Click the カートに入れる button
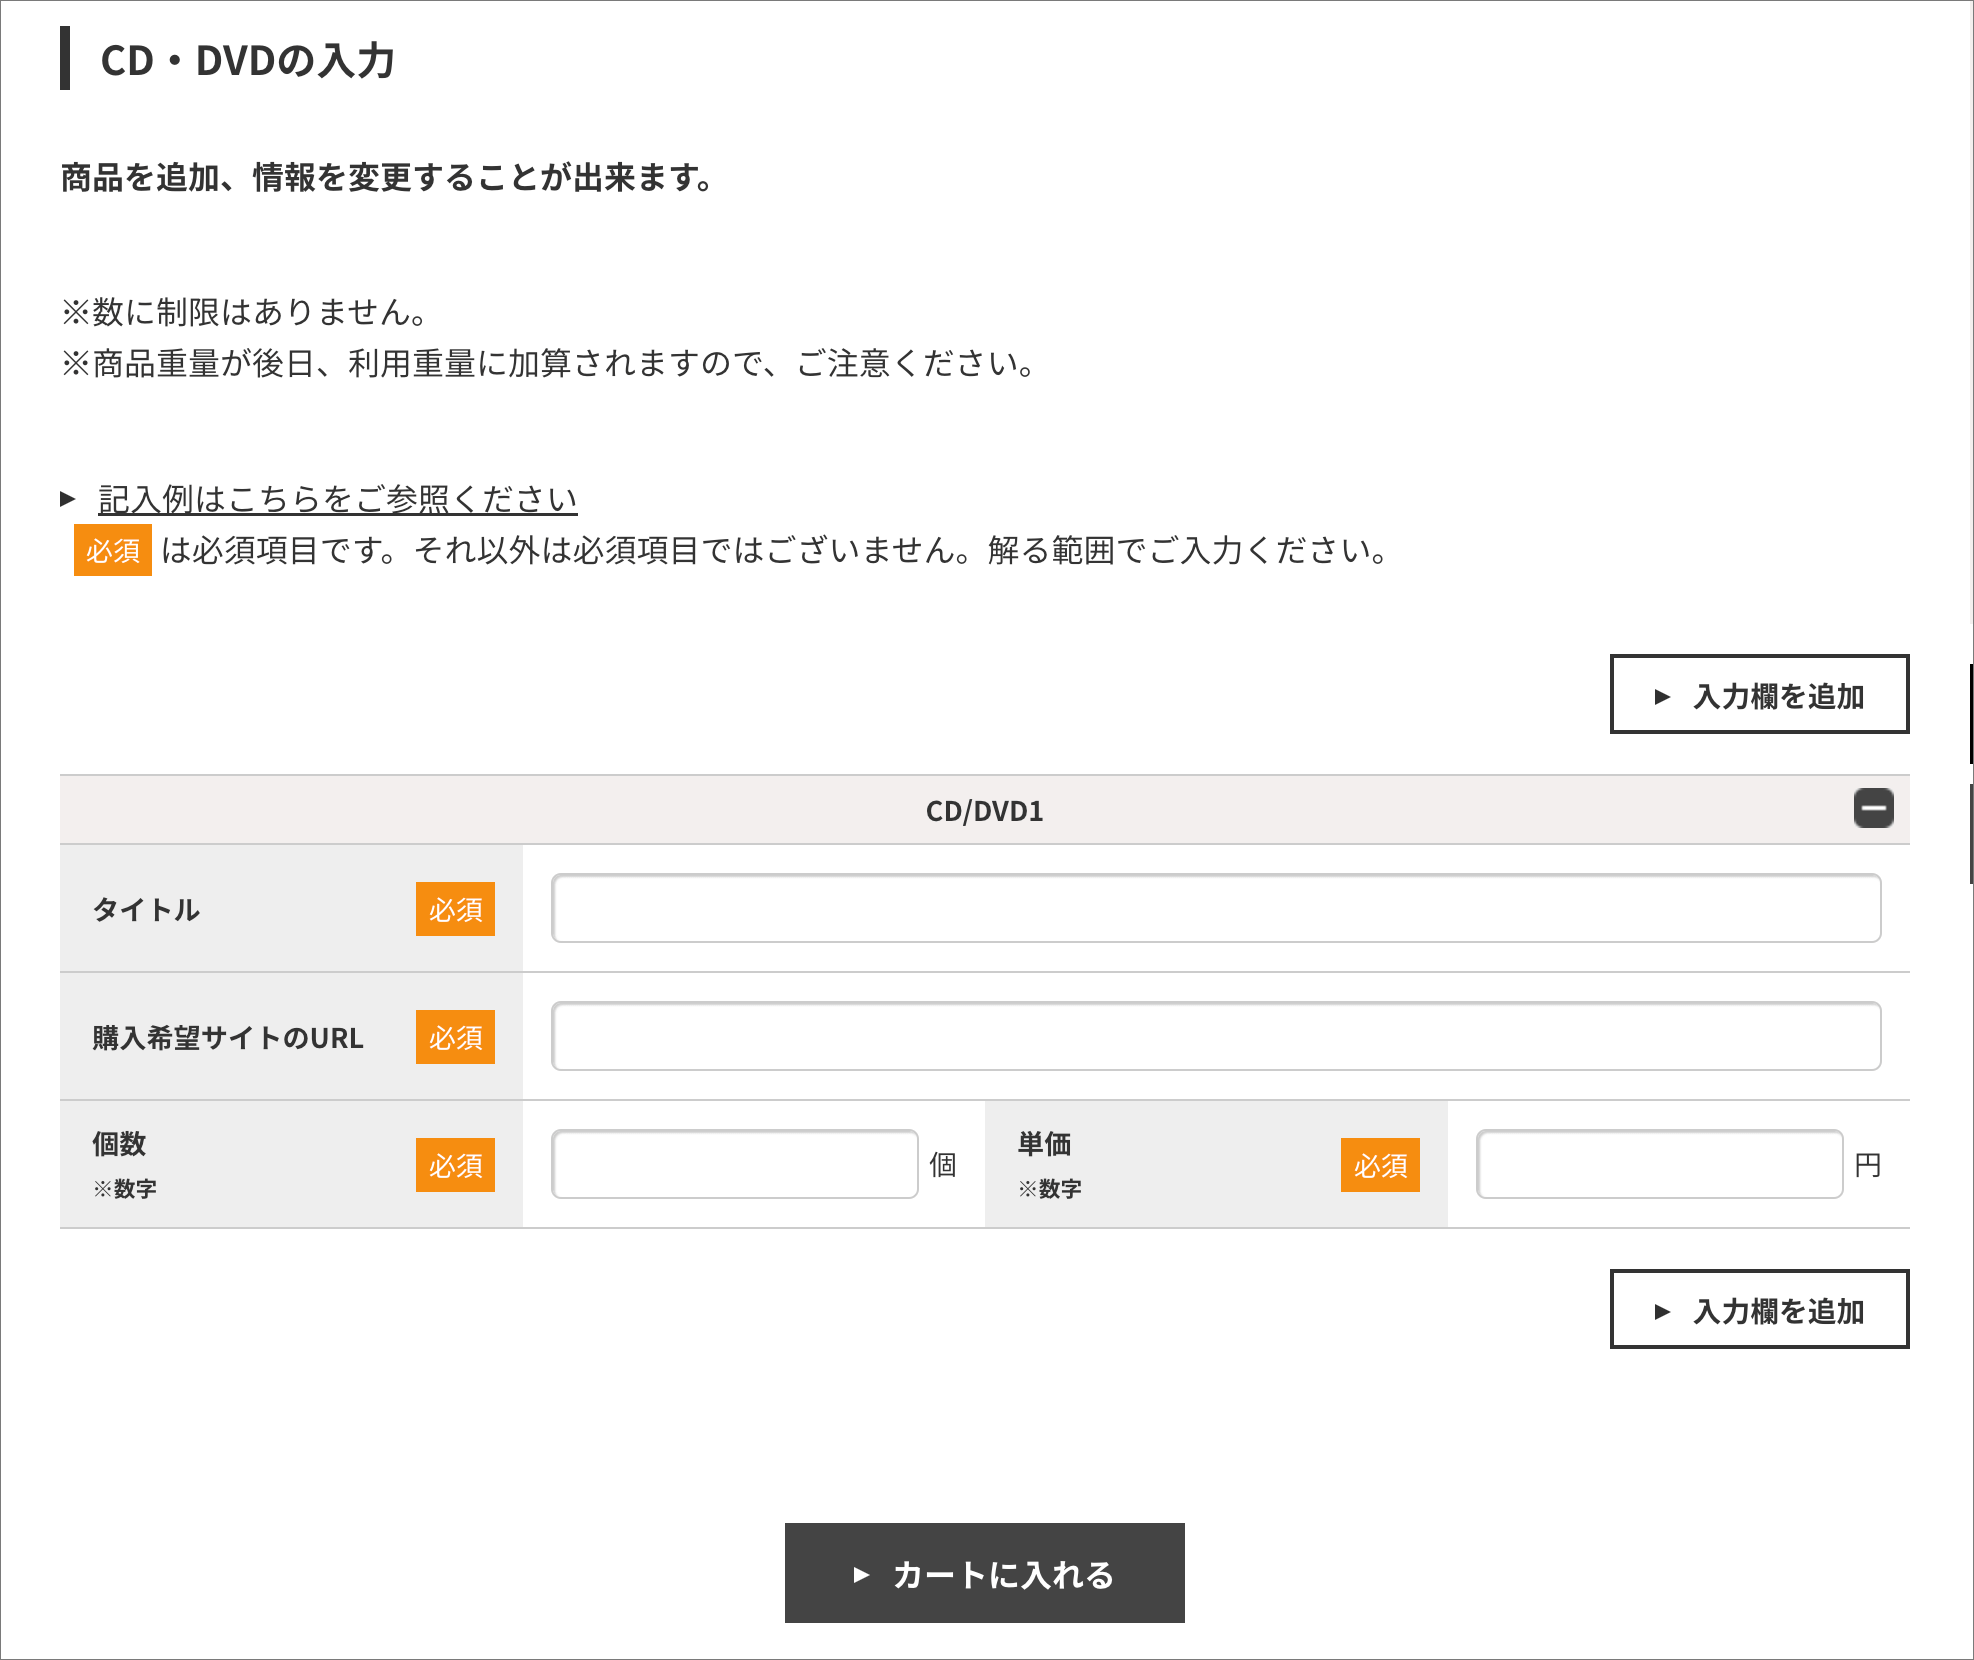 click(x=984, y=1573)
